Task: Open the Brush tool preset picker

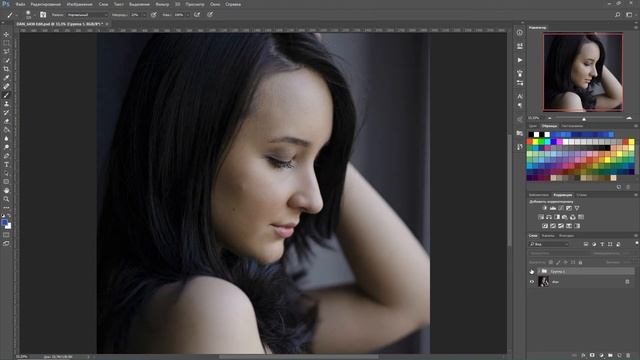Action: 11,15
